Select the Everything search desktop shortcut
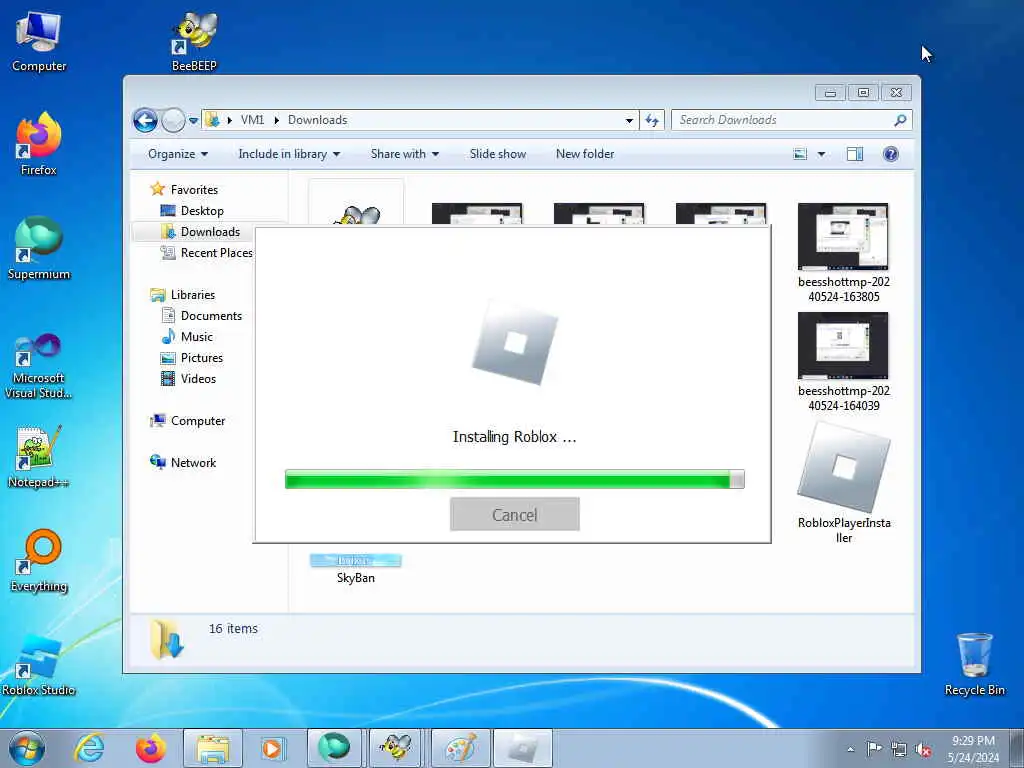 coord(39,560)
